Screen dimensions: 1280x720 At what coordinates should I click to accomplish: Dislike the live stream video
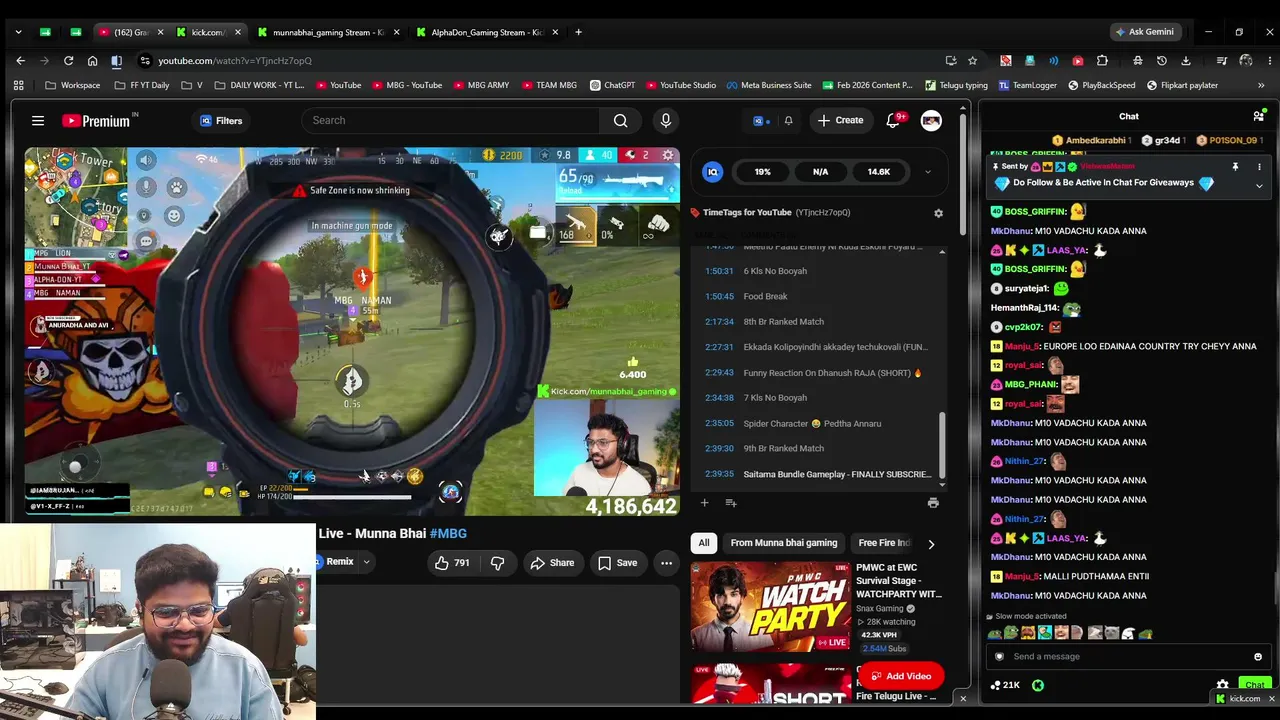(497, 563)
